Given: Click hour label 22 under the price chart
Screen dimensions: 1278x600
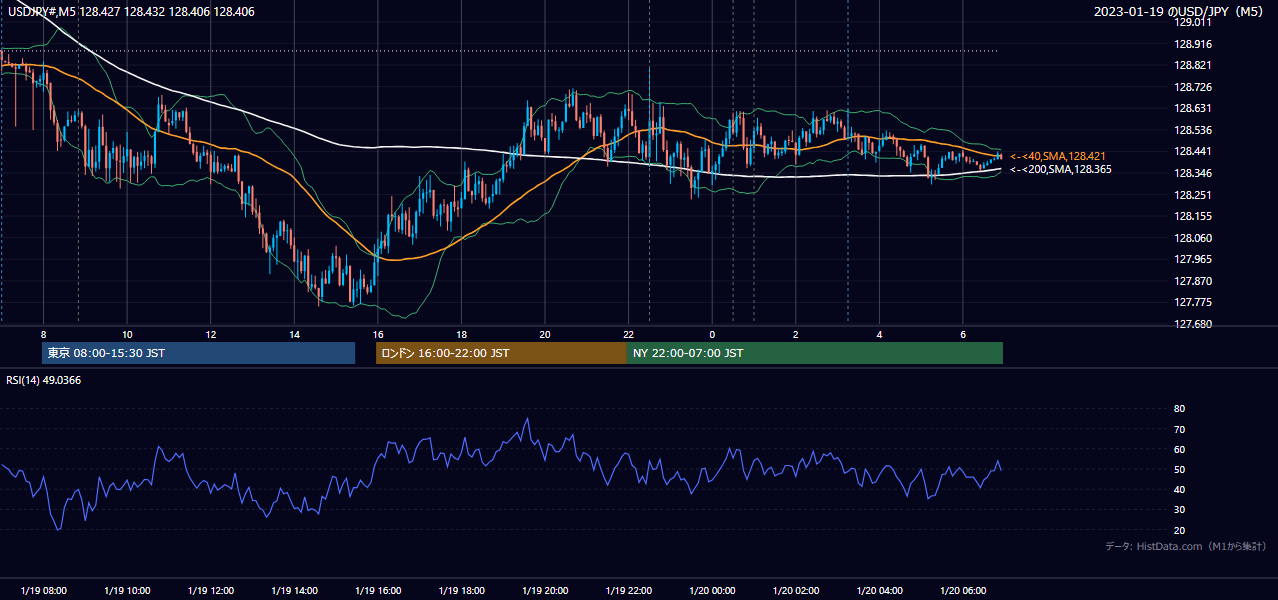Looking at the screenshot, I should tap(628, 334).
